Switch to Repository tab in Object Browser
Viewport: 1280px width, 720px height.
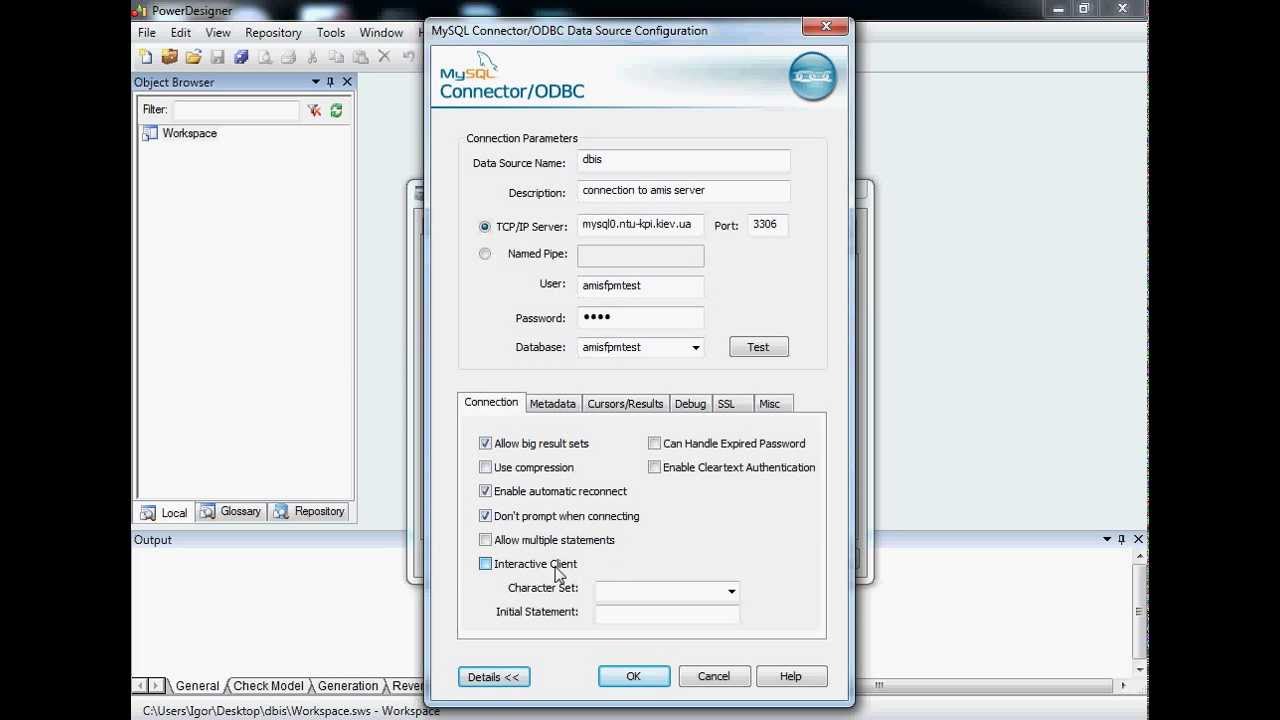309,511
